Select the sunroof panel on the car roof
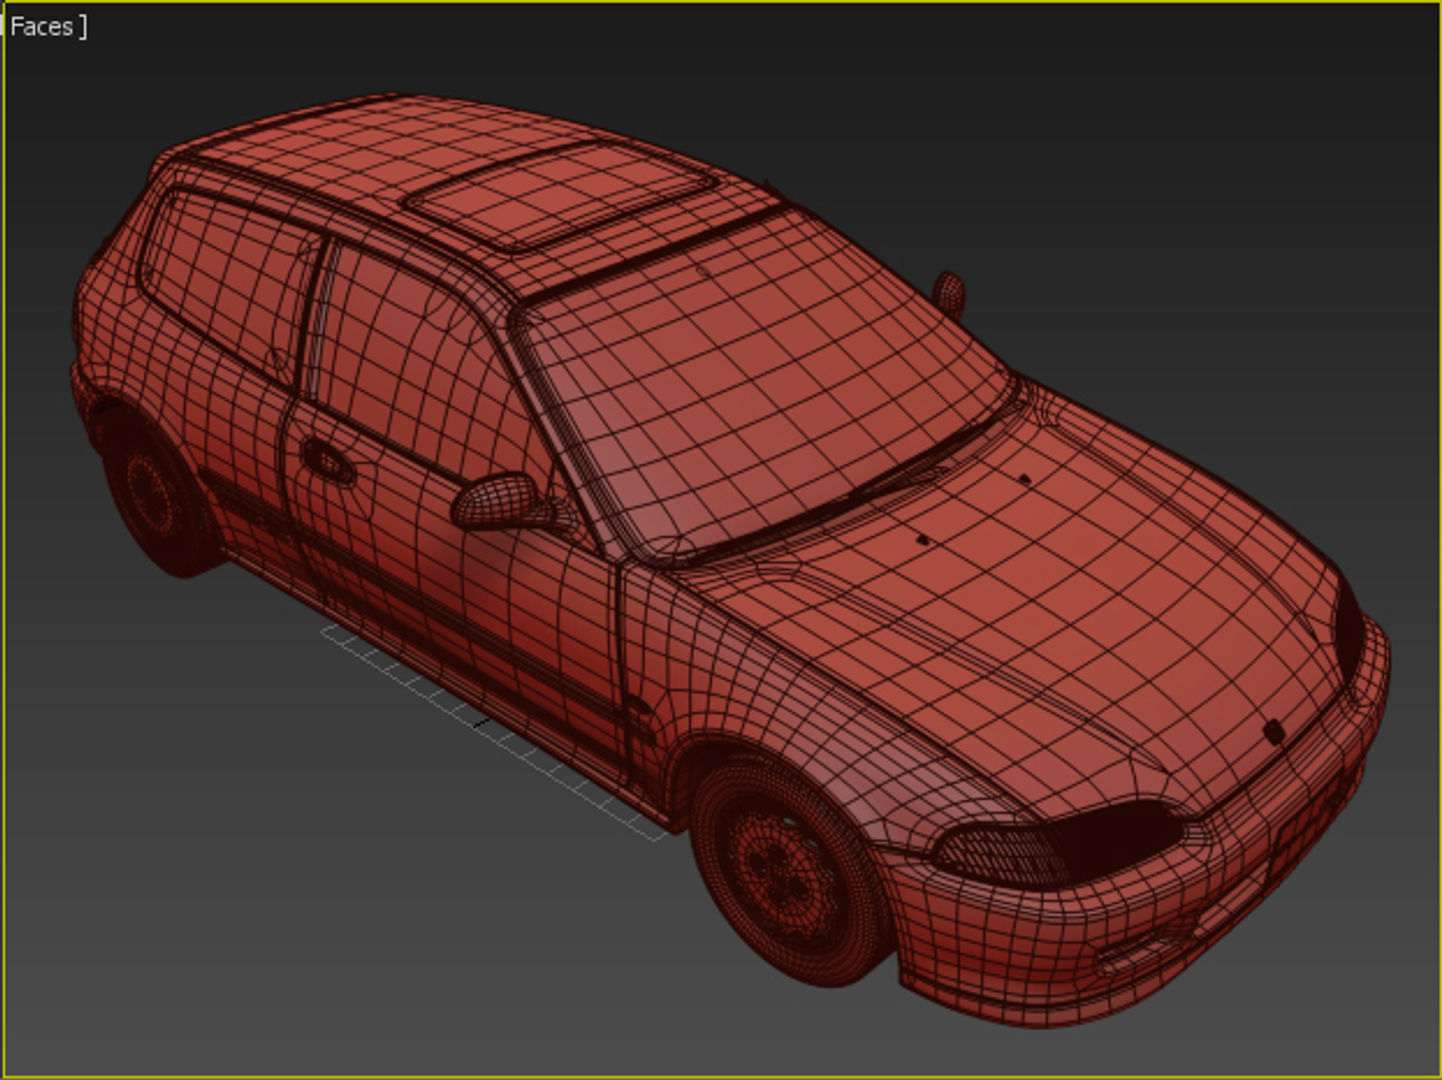Viewport: 1442px width, 1080px height. pos(562,194)
